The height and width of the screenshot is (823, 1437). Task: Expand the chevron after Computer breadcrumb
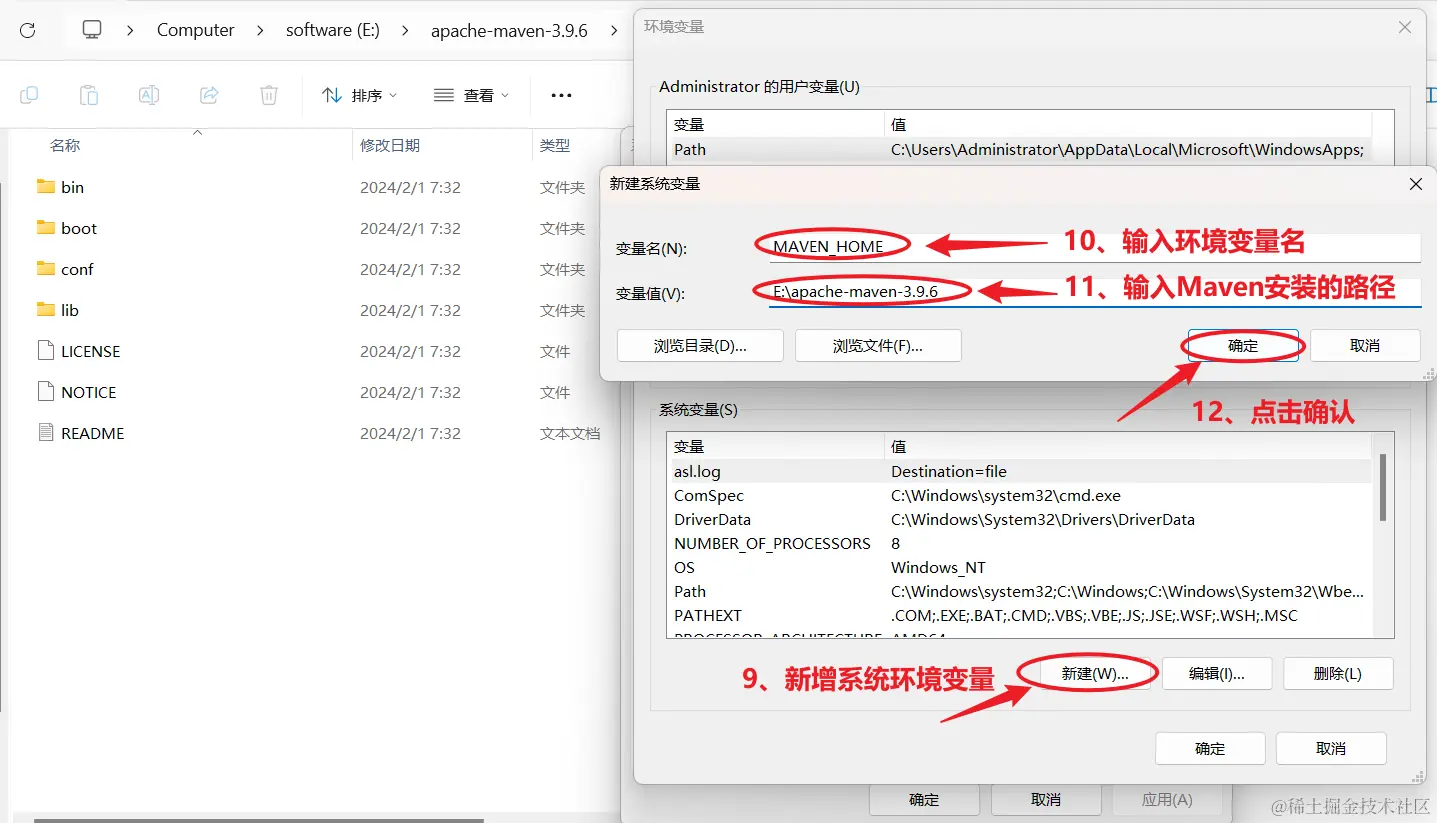click(260, 30)
